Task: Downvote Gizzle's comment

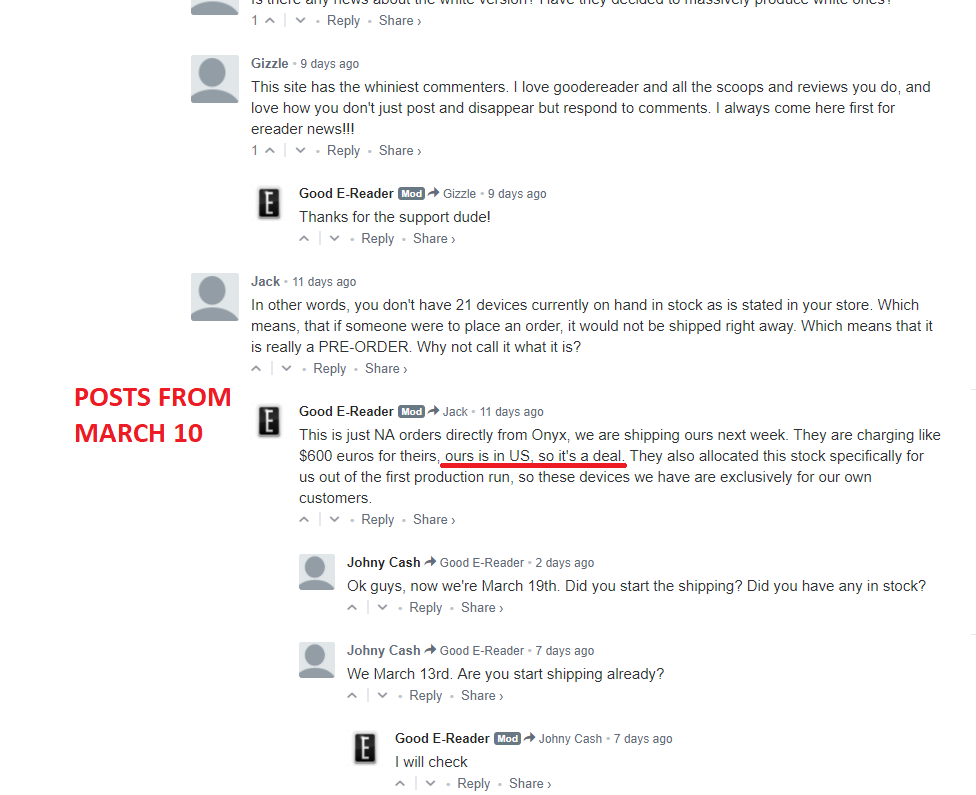Action: 301,151
